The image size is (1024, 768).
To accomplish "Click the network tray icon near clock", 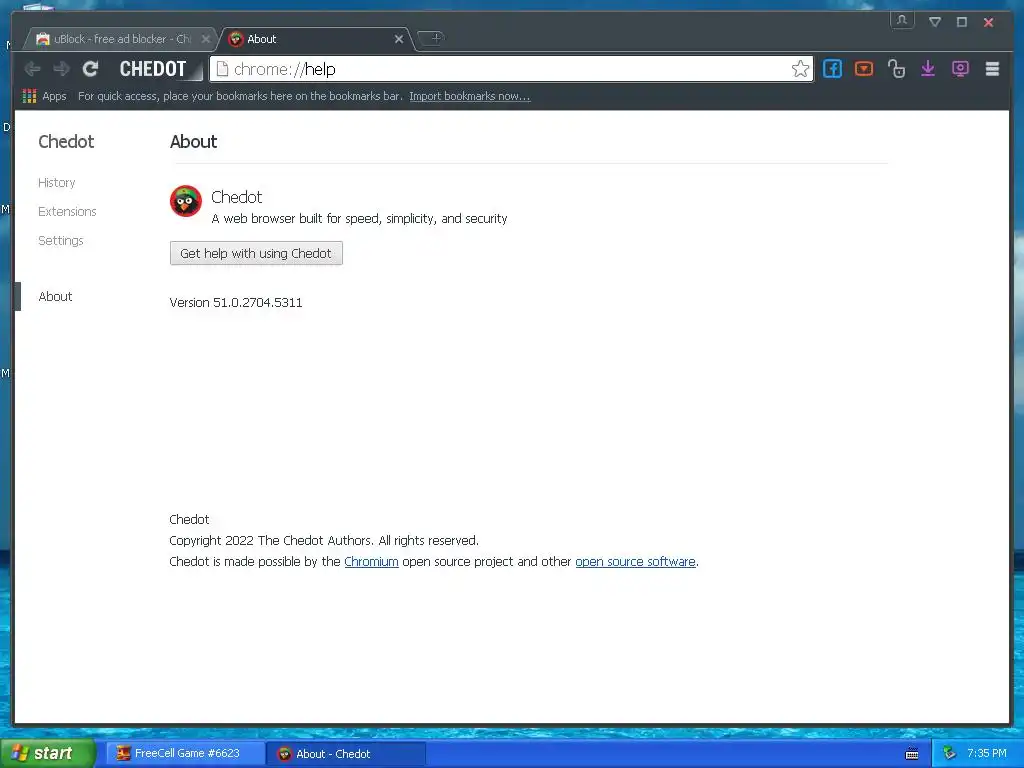I will pos(949,754).
